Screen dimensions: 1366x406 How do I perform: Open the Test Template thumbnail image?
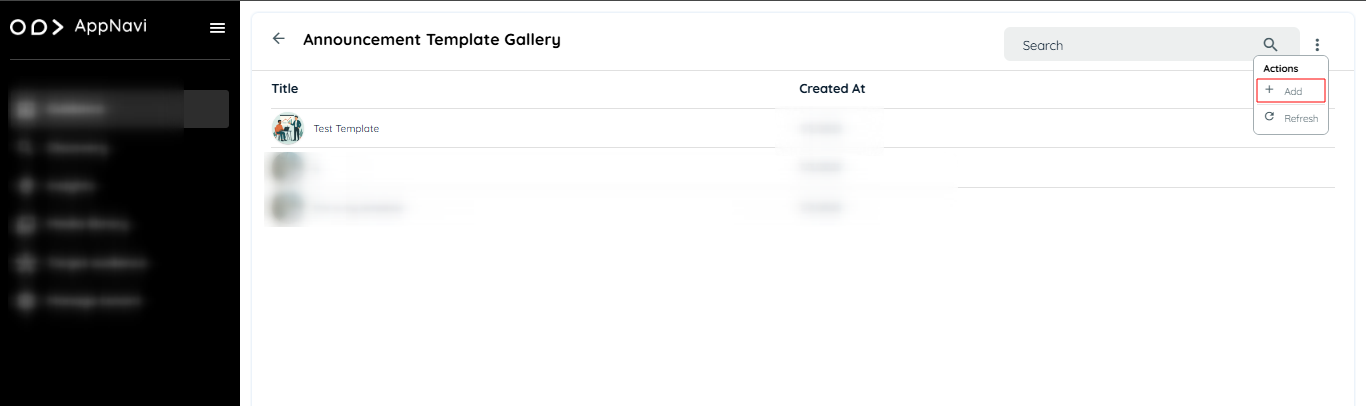coord(288,128)
